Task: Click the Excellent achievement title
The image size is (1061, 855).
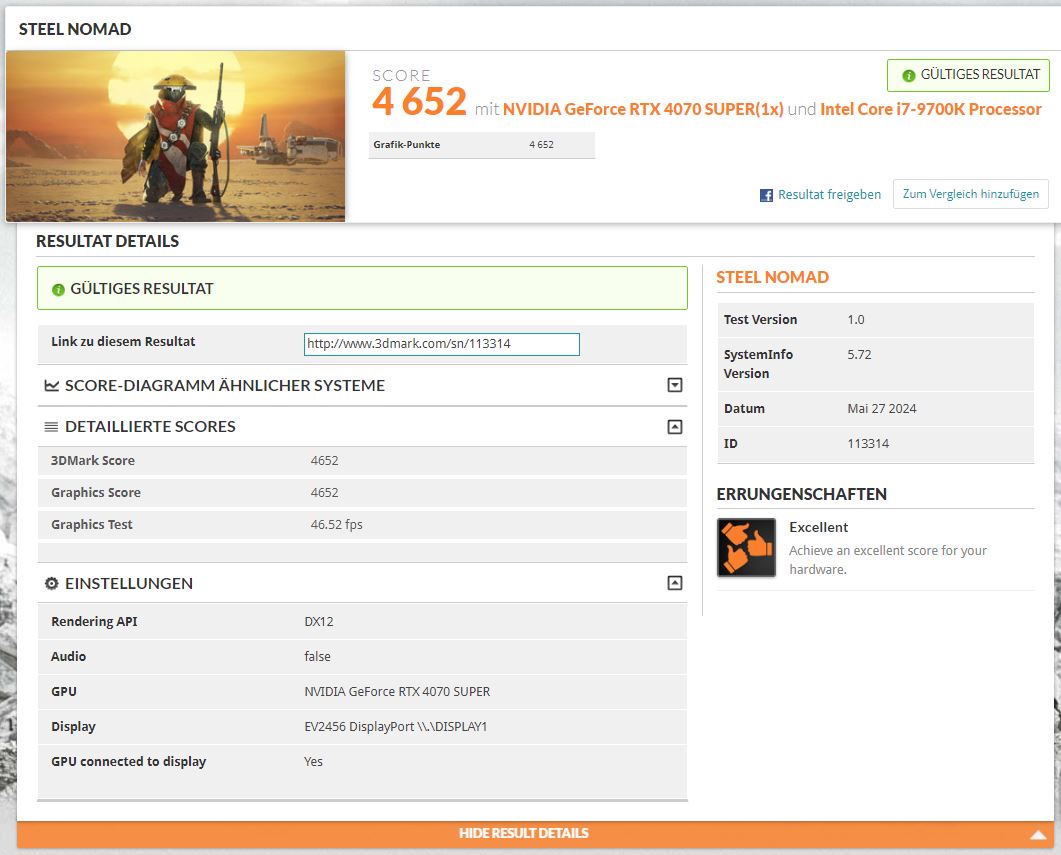Action: pyautogui.click(x=818, y=527)
